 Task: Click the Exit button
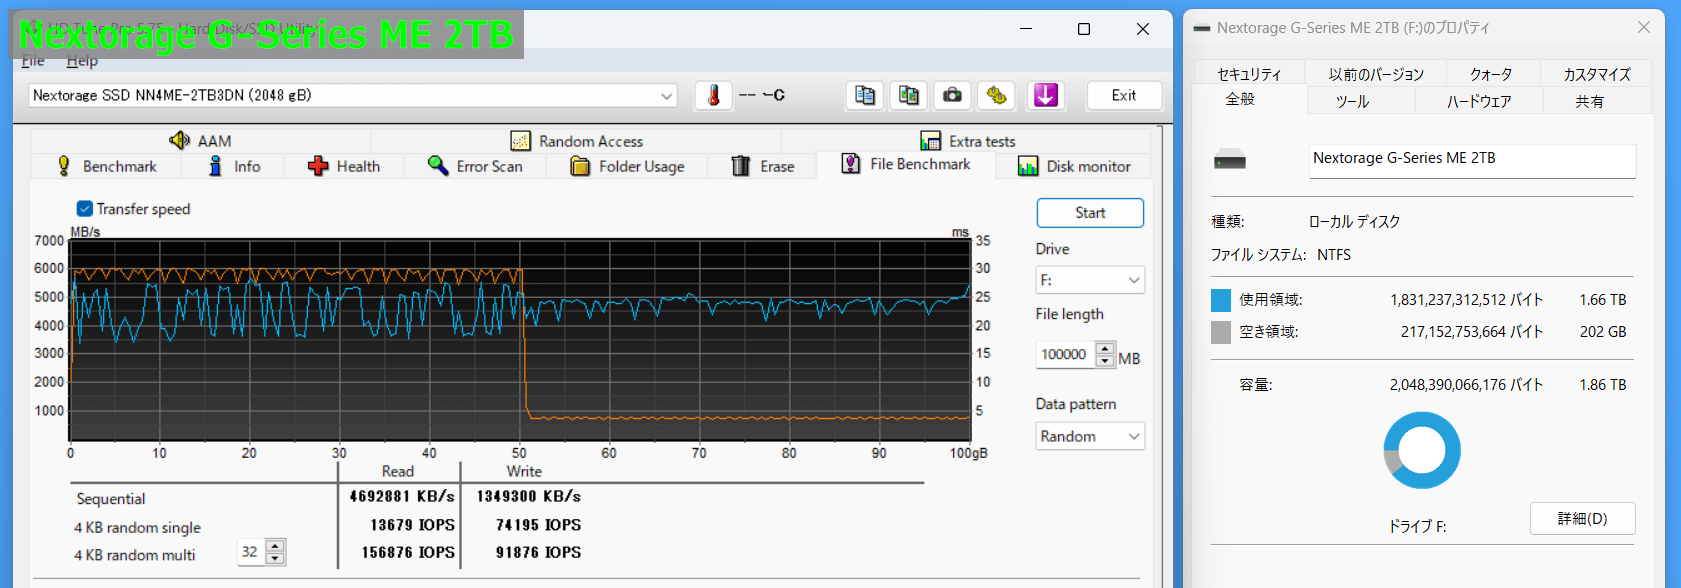point(1124,95)
